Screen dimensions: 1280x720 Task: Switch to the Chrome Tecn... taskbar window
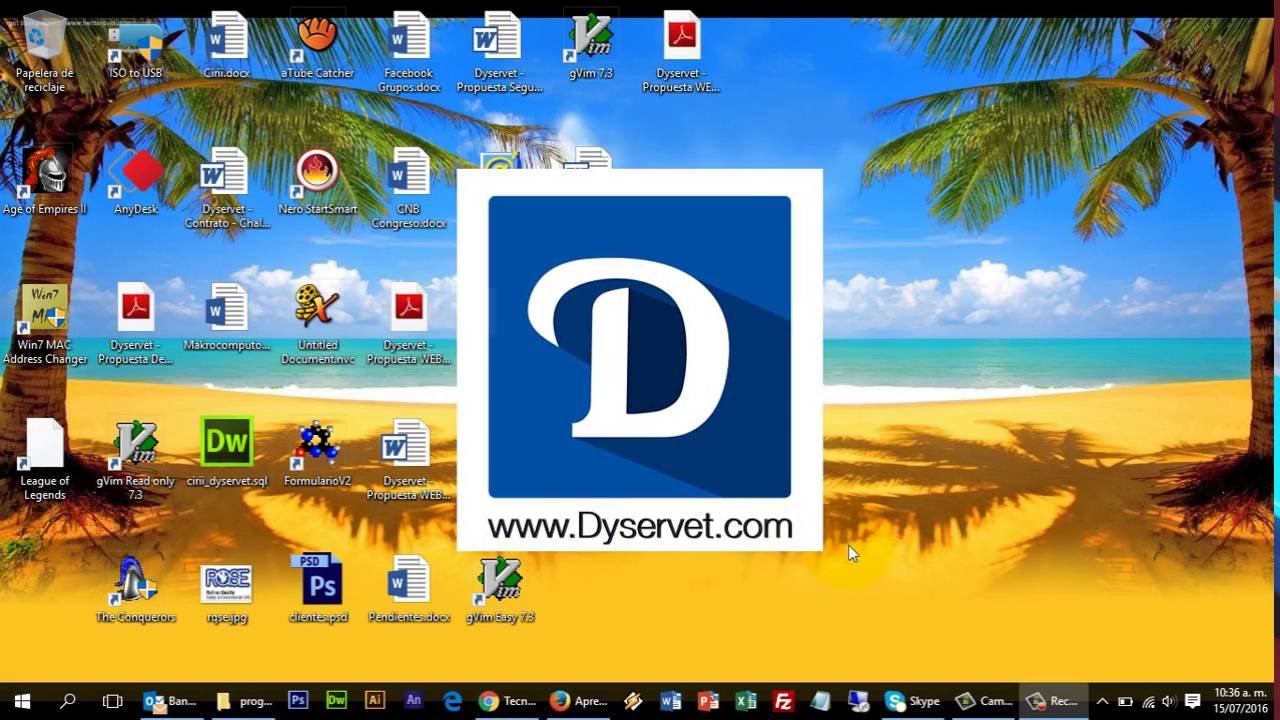click(x=508, y=701)
